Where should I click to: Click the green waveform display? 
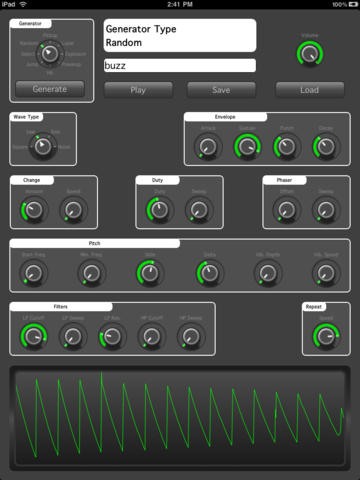coord(180,418)
